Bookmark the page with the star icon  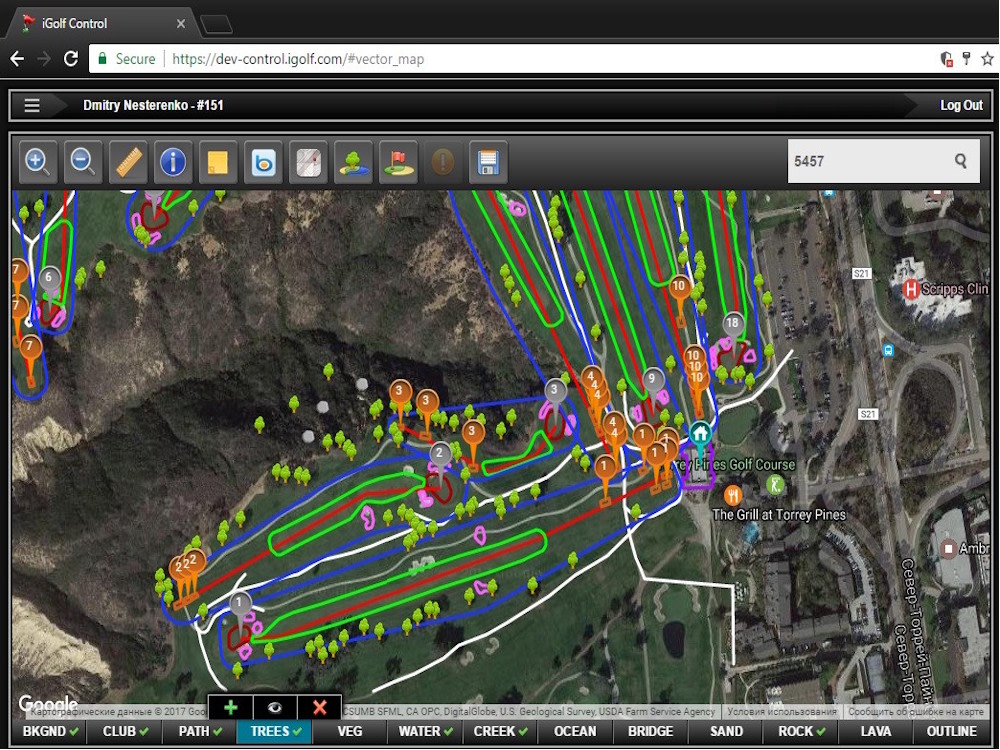(987, 59)
